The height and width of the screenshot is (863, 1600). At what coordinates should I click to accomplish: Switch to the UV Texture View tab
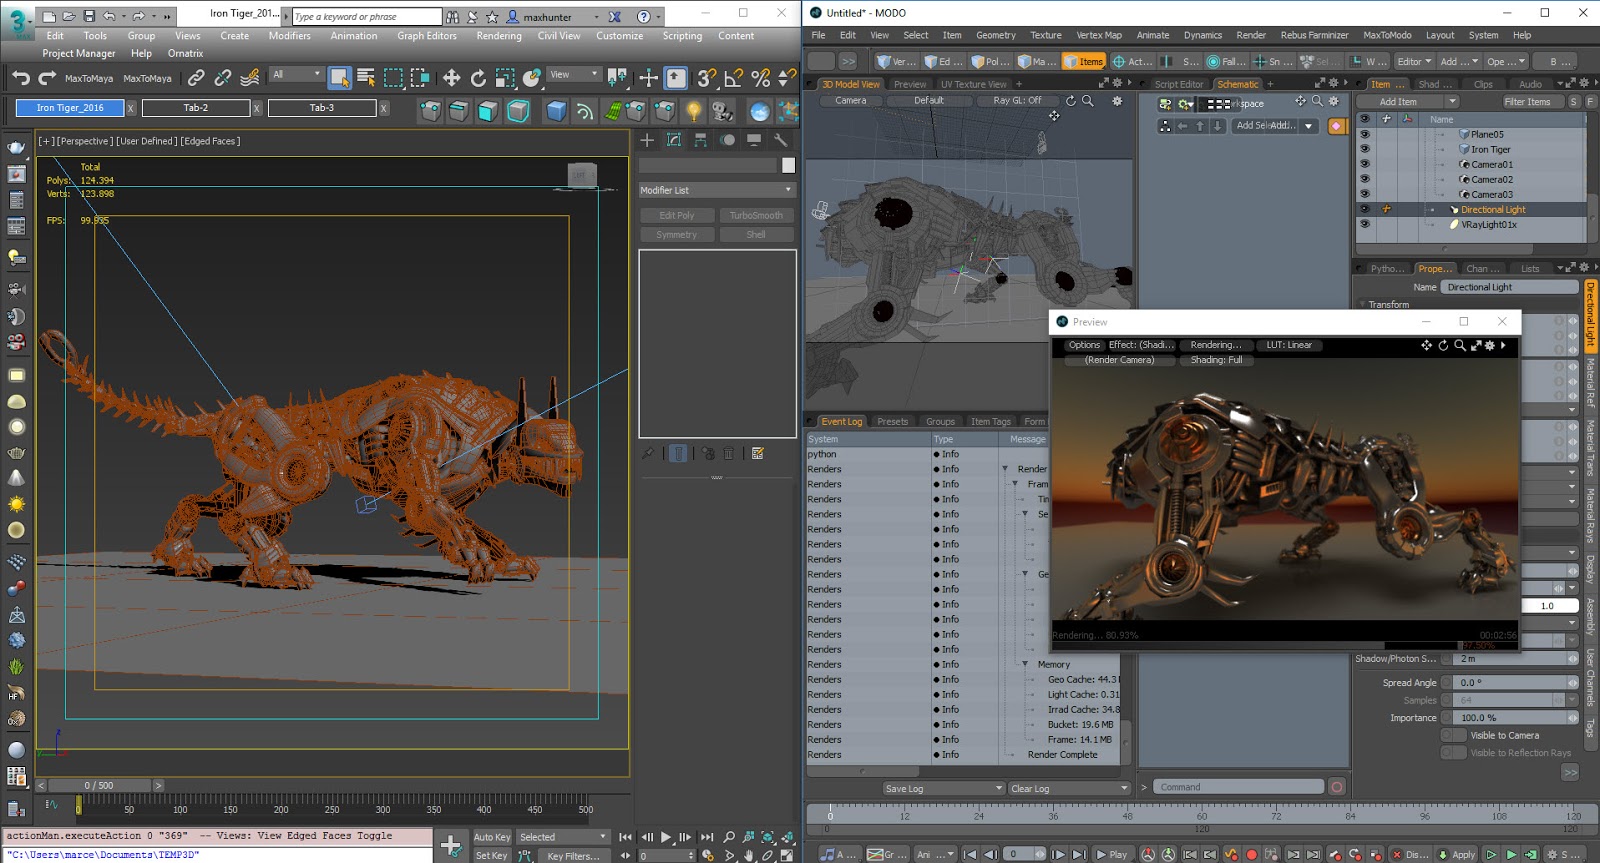[x=973, y=84]
